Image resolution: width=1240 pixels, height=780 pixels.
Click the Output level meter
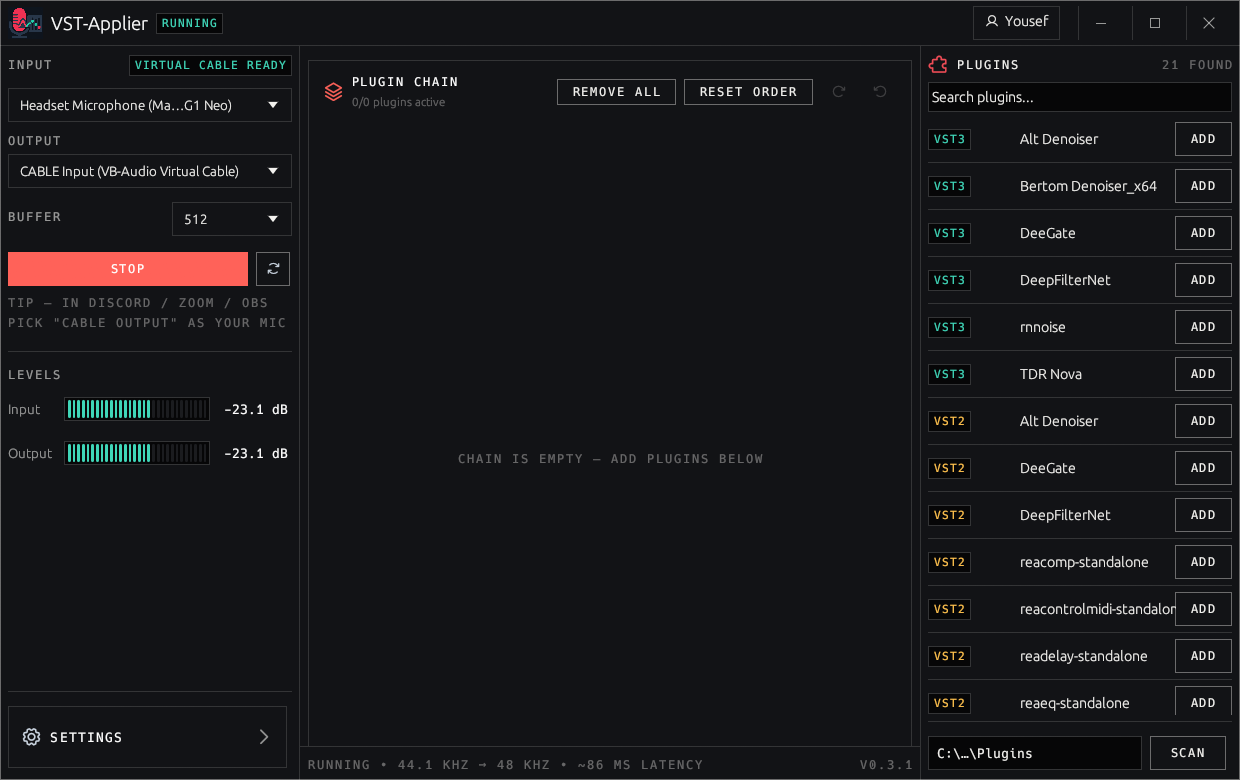tap(137, 453)
